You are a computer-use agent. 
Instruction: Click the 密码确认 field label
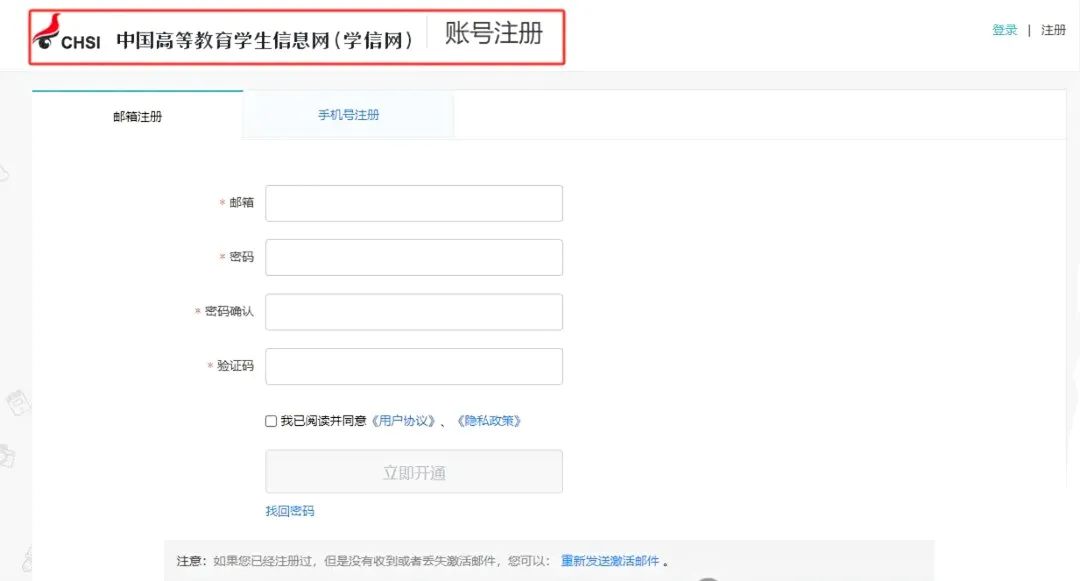tap(229, 312)
